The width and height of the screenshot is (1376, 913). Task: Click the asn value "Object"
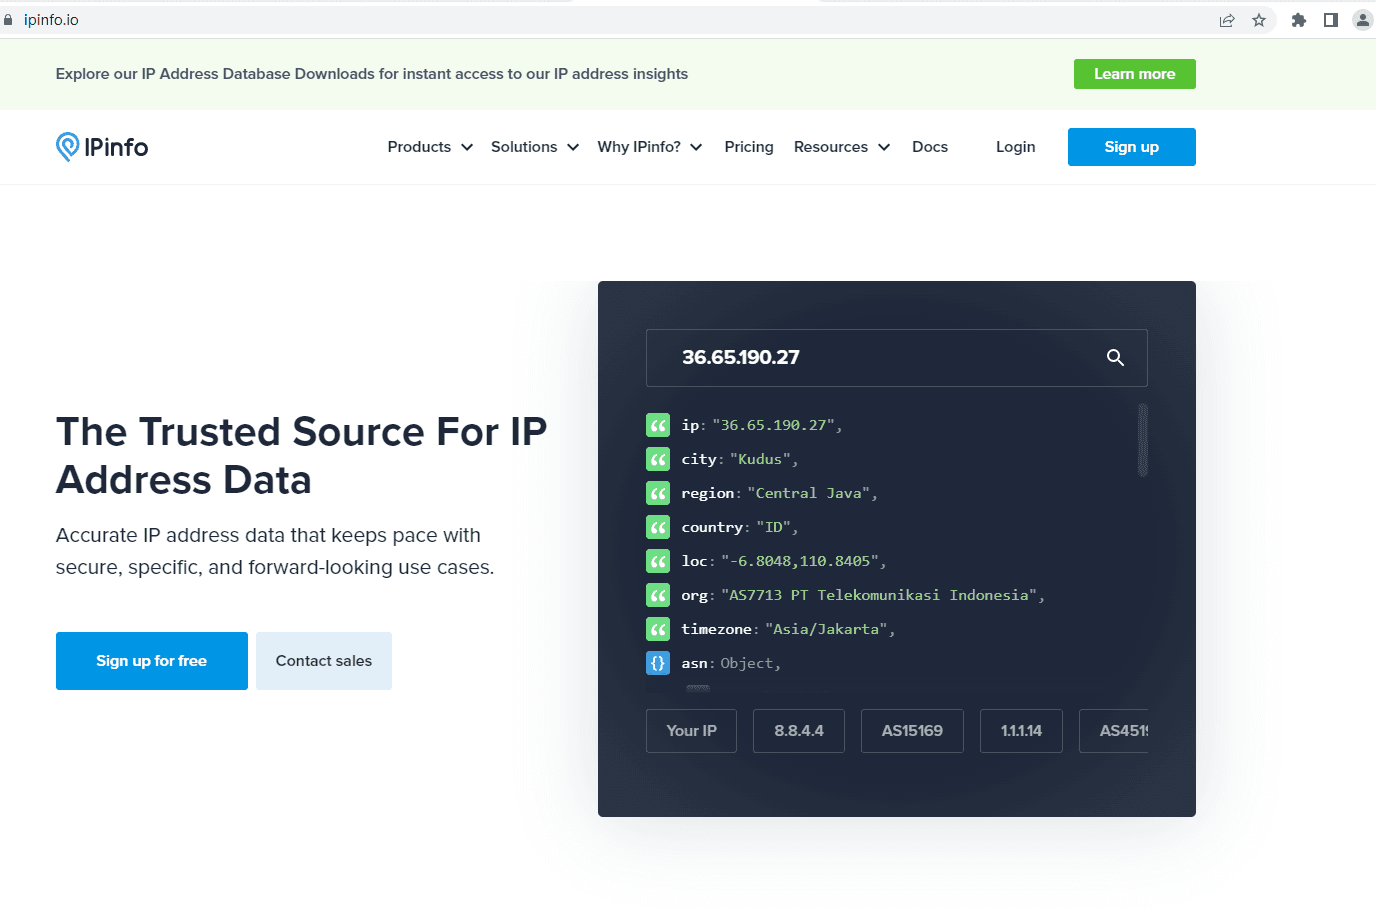point(747,663)
